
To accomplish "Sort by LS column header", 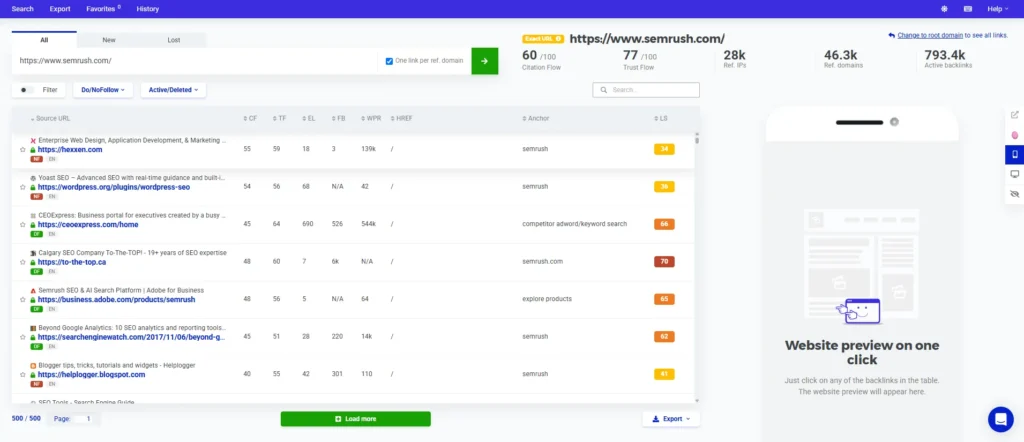I will pos(661,119).
